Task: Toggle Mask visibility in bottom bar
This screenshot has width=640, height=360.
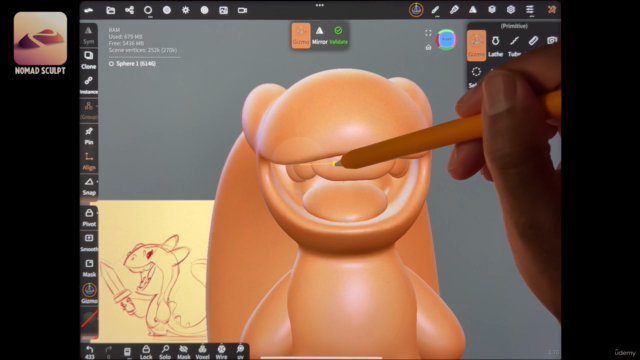Action: click(x=184, y=352)
